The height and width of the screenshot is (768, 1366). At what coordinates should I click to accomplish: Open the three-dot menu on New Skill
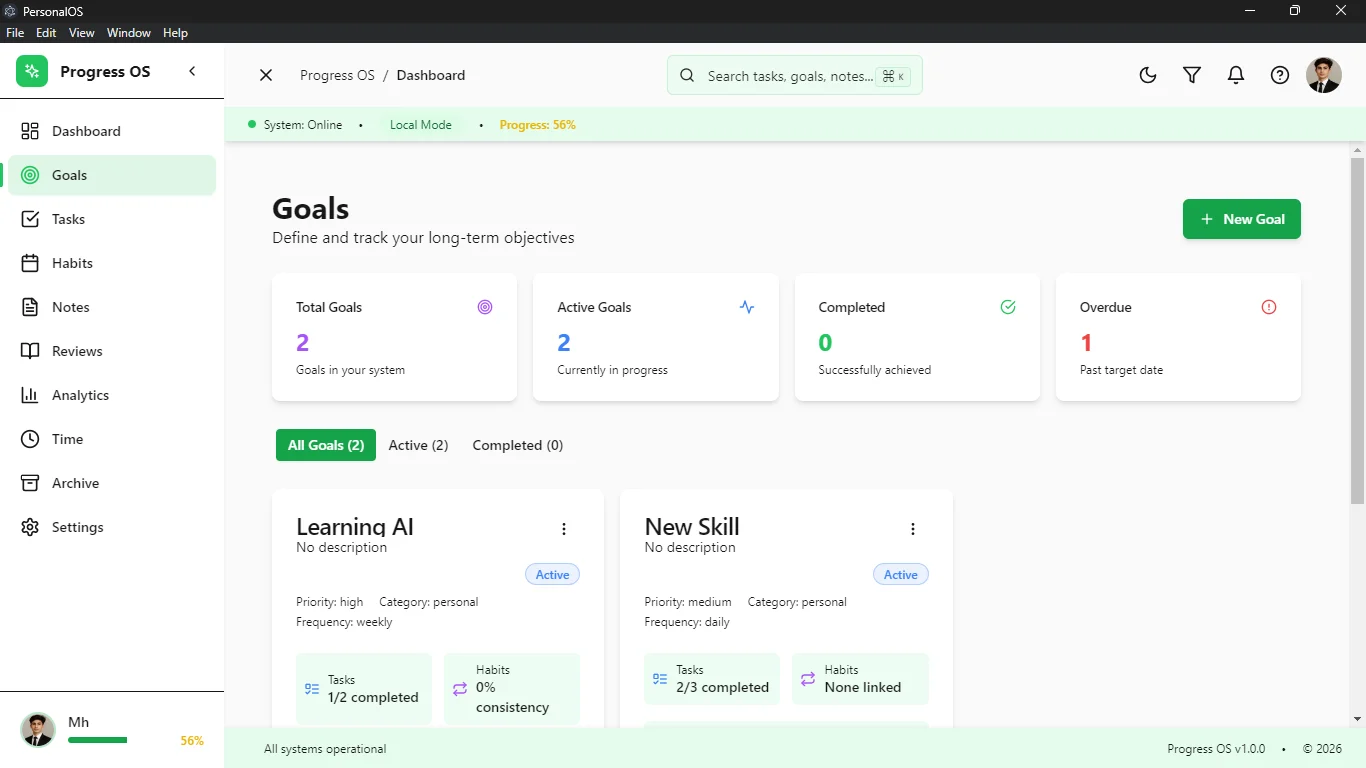[x=912, y=529]
